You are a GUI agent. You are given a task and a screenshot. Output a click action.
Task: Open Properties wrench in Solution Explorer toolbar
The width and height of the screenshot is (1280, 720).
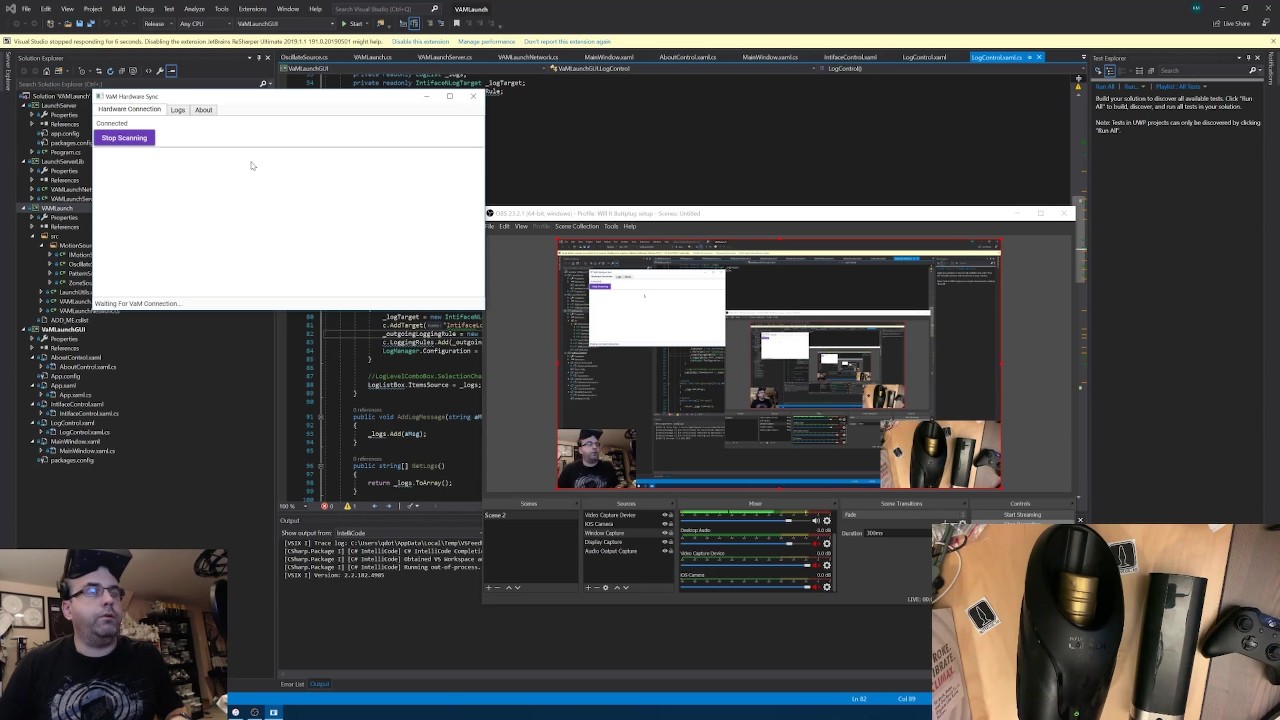coord(159,71)
